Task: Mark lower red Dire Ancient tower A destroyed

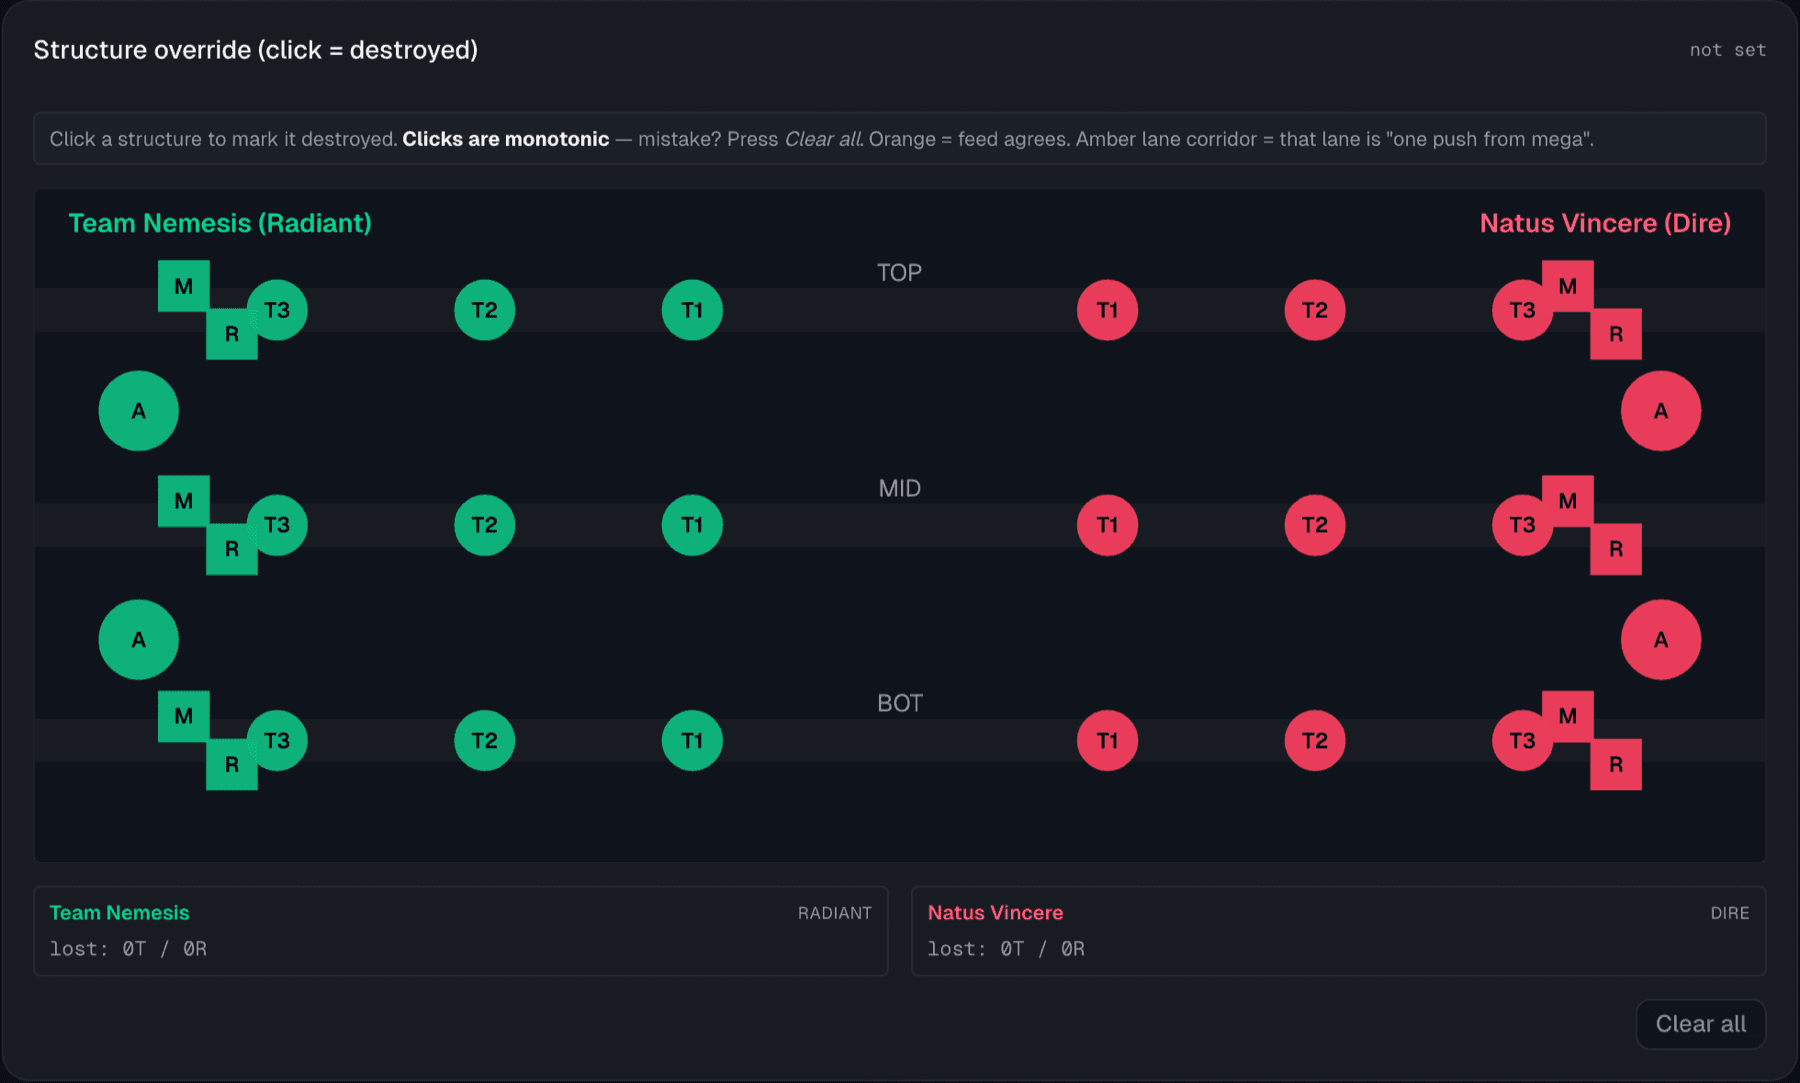Action: (x=1661, y=640)
